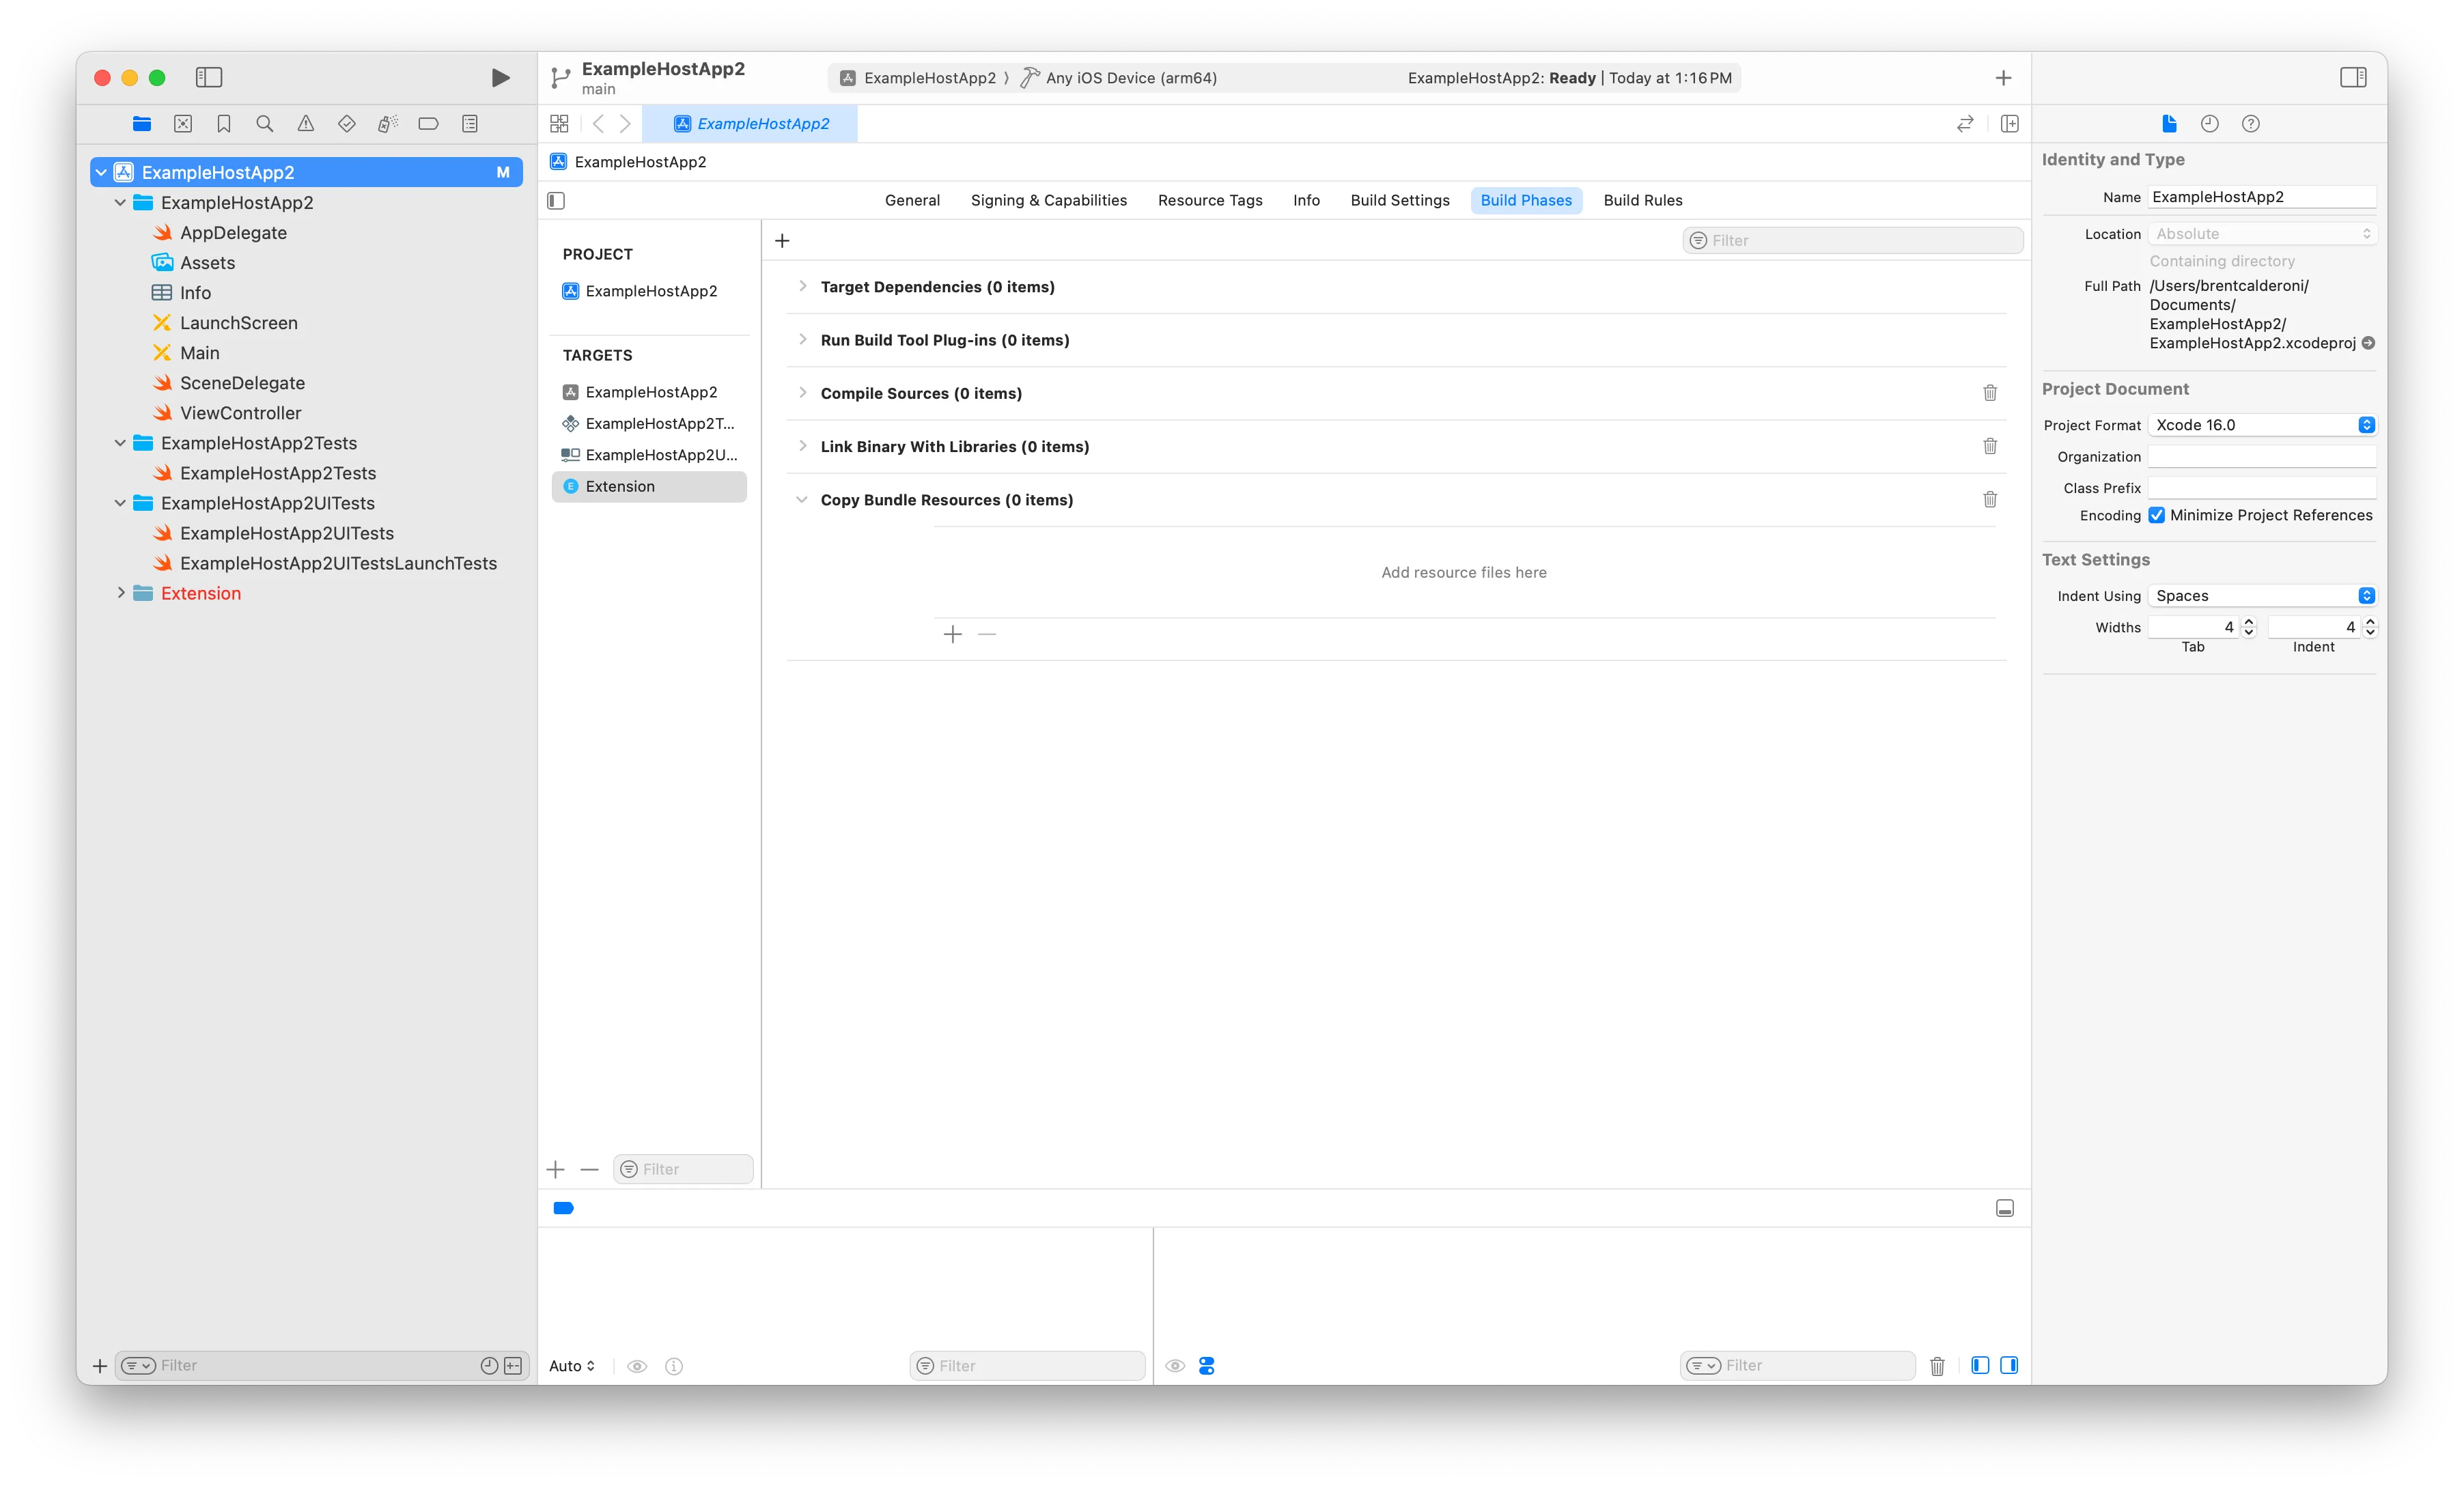Open the find navigator magnifier icon

(265, 124)
